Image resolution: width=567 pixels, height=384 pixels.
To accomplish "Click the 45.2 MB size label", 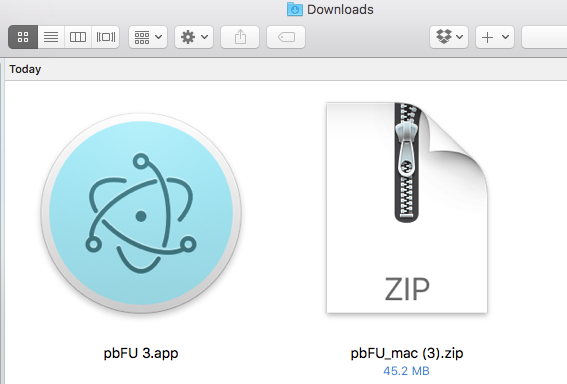I will click(x=406, y=371).
